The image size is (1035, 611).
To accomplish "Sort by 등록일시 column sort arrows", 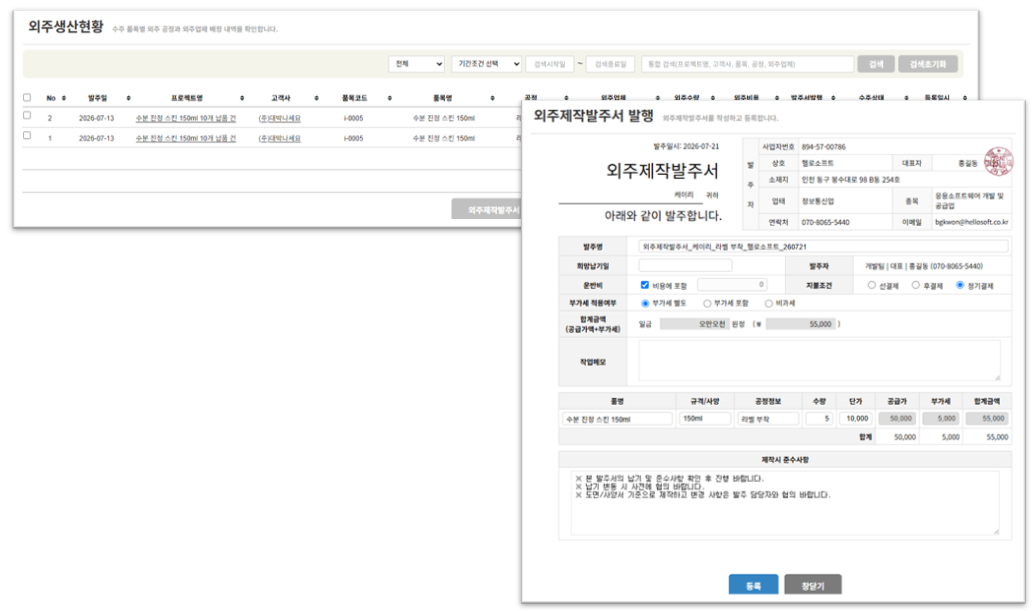I will 965,98.
